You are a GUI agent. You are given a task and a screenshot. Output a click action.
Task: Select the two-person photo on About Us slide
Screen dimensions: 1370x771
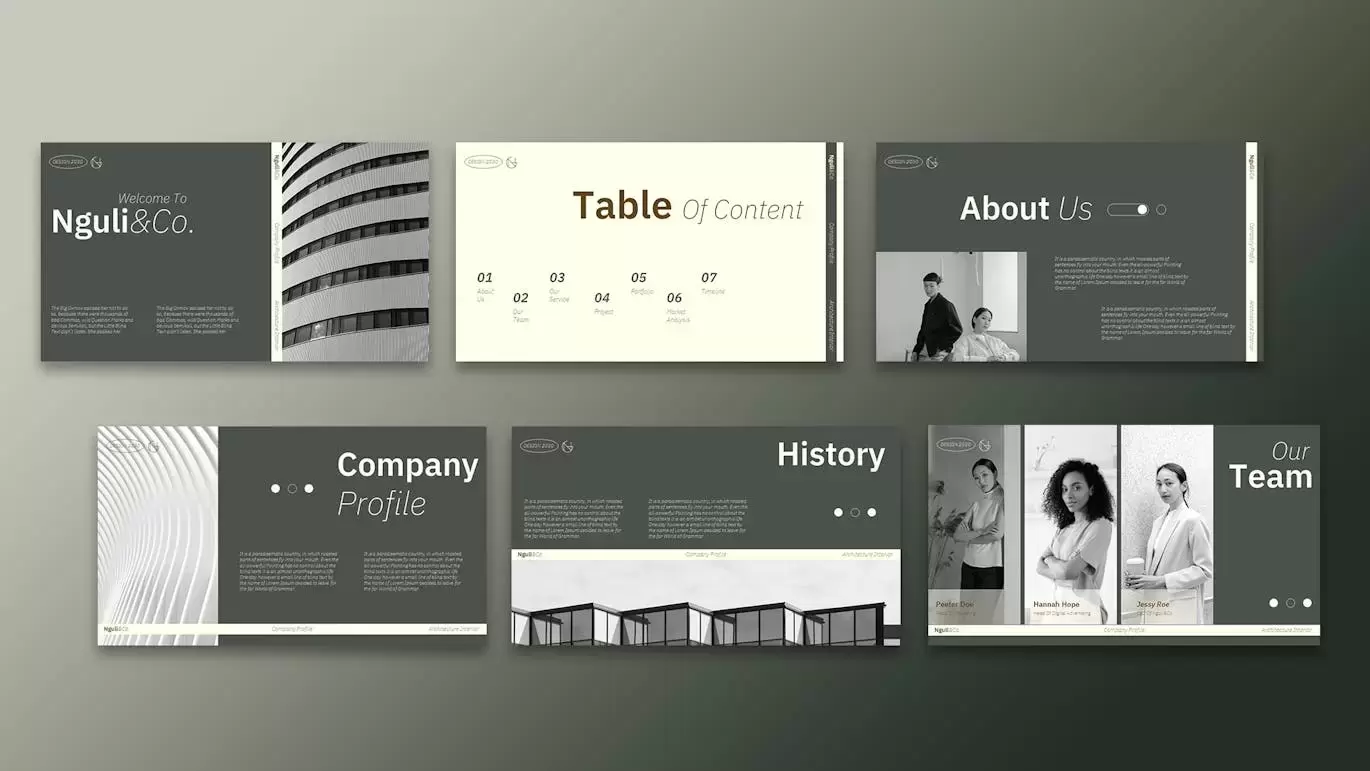[x=951, y=306]
